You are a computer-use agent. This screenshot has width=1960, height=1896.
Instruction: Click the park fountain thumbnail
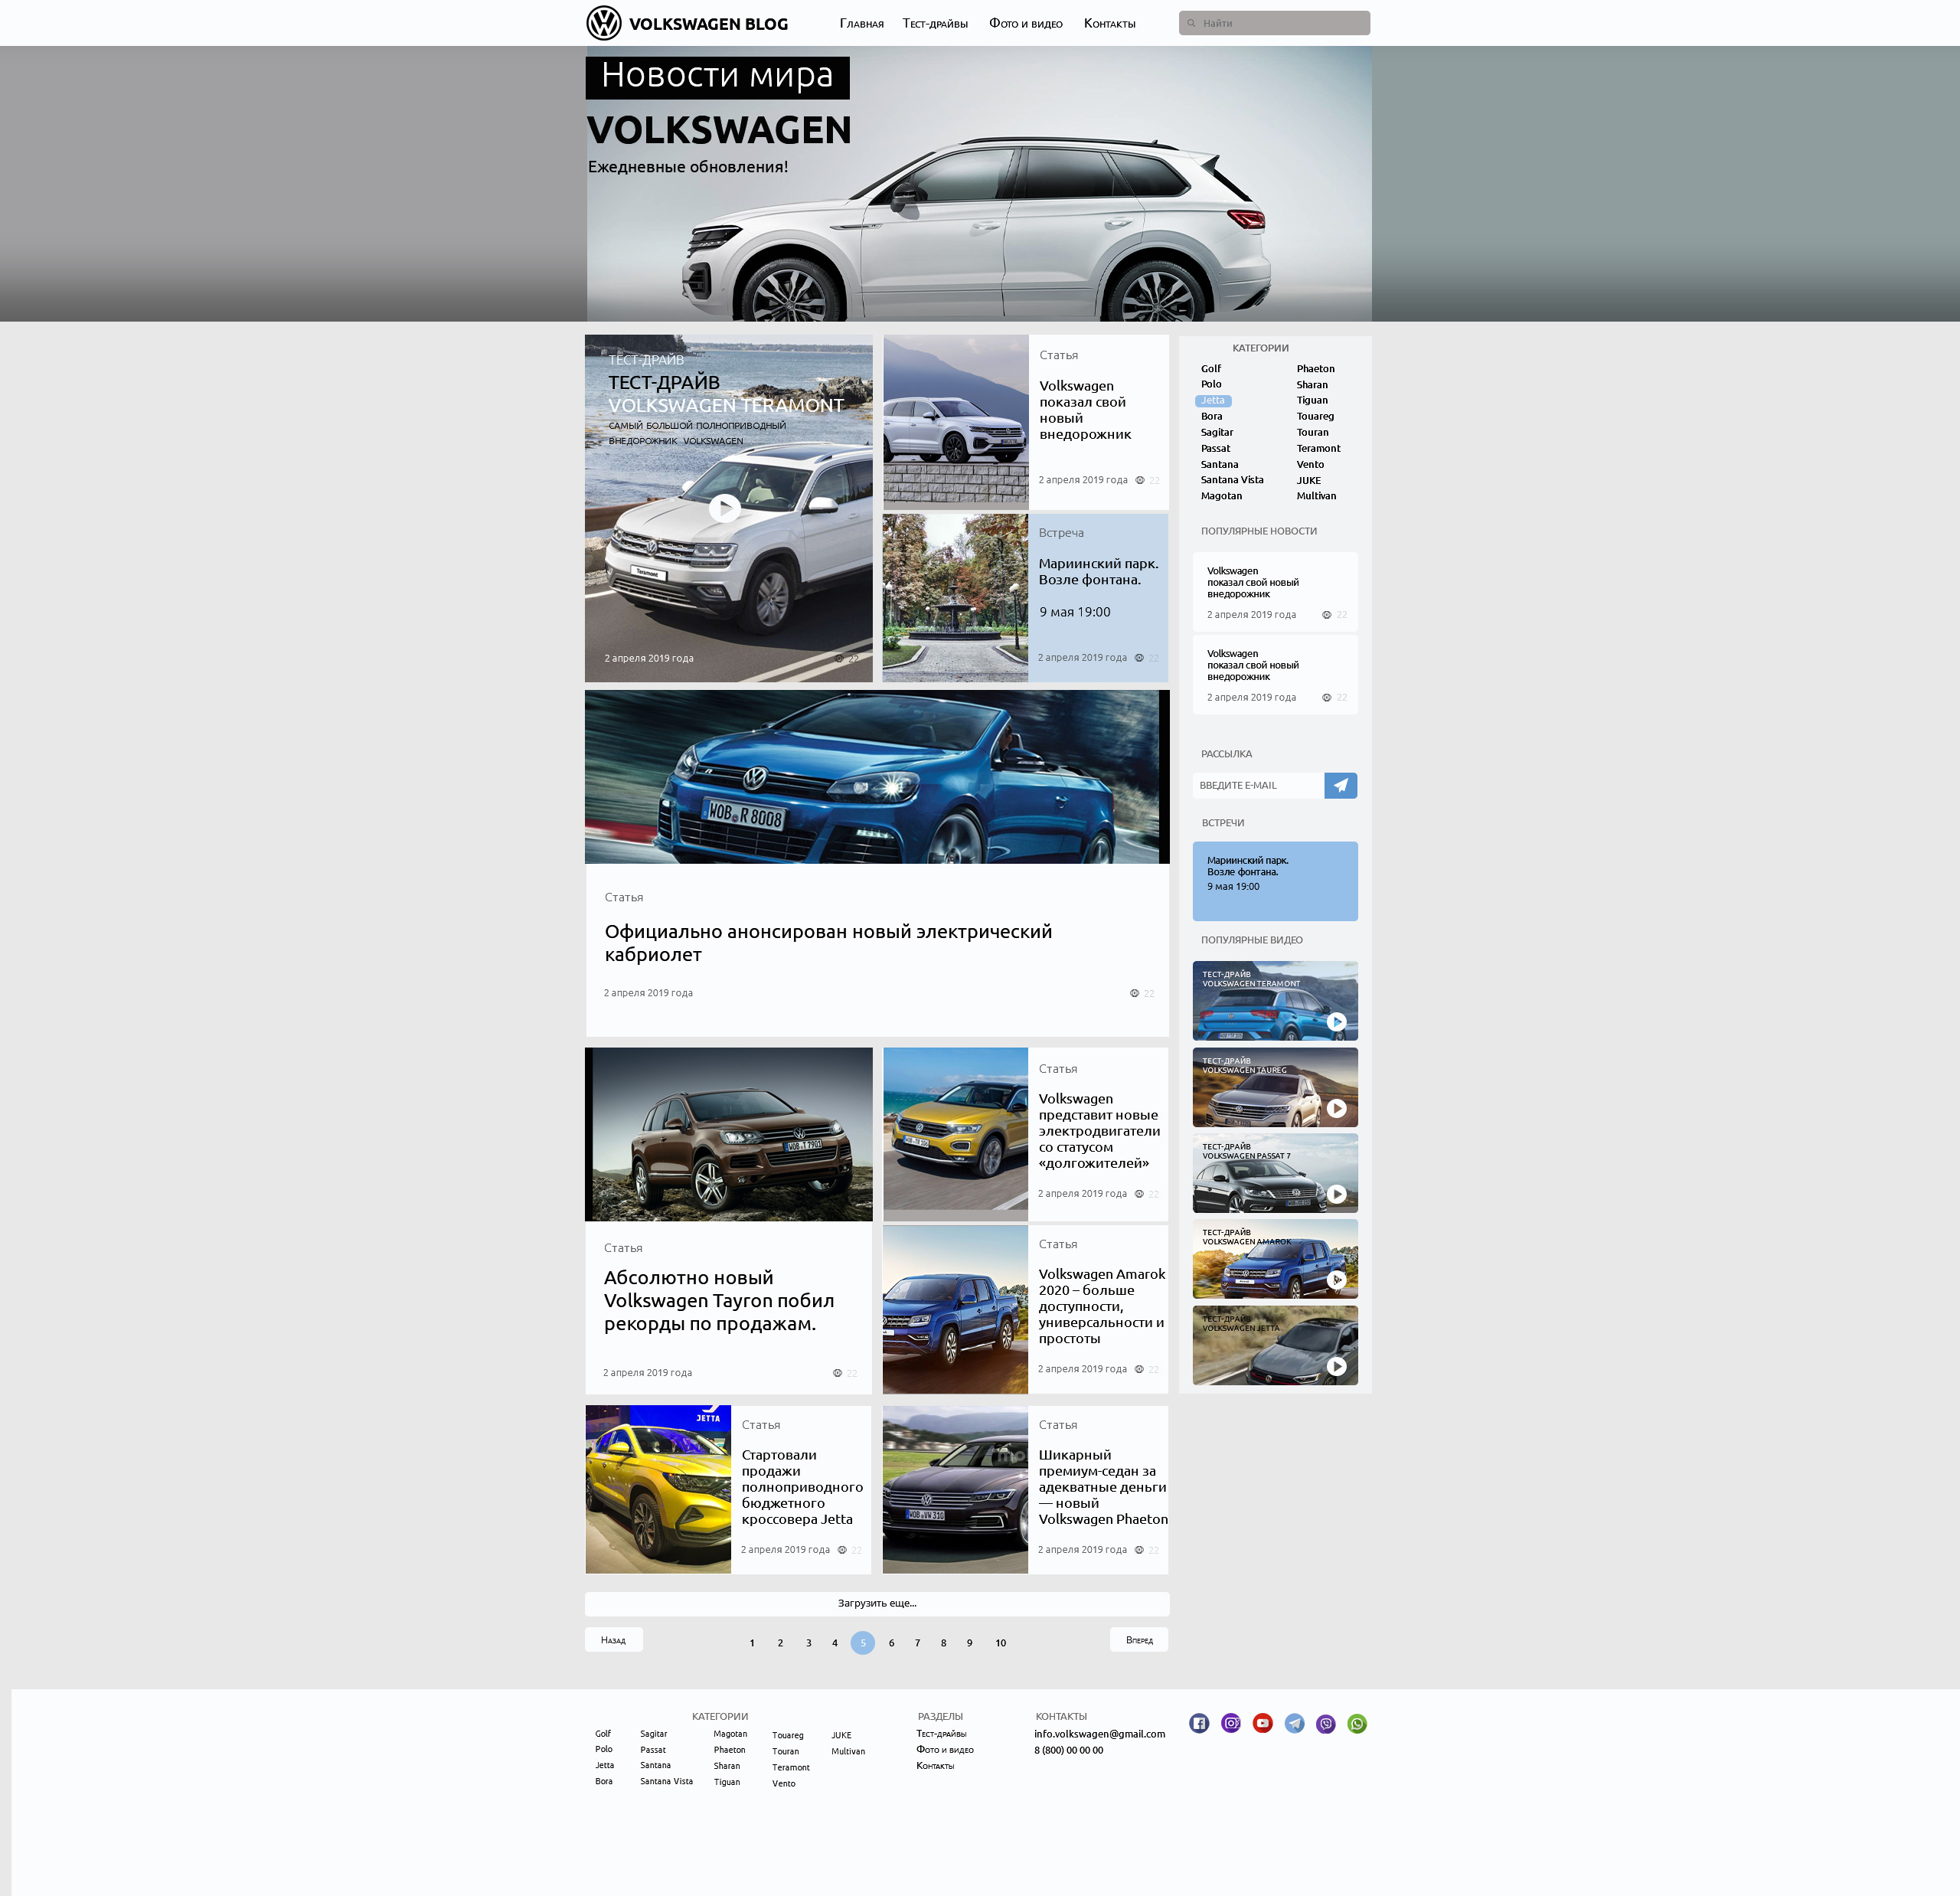click(x=955, y=598)
